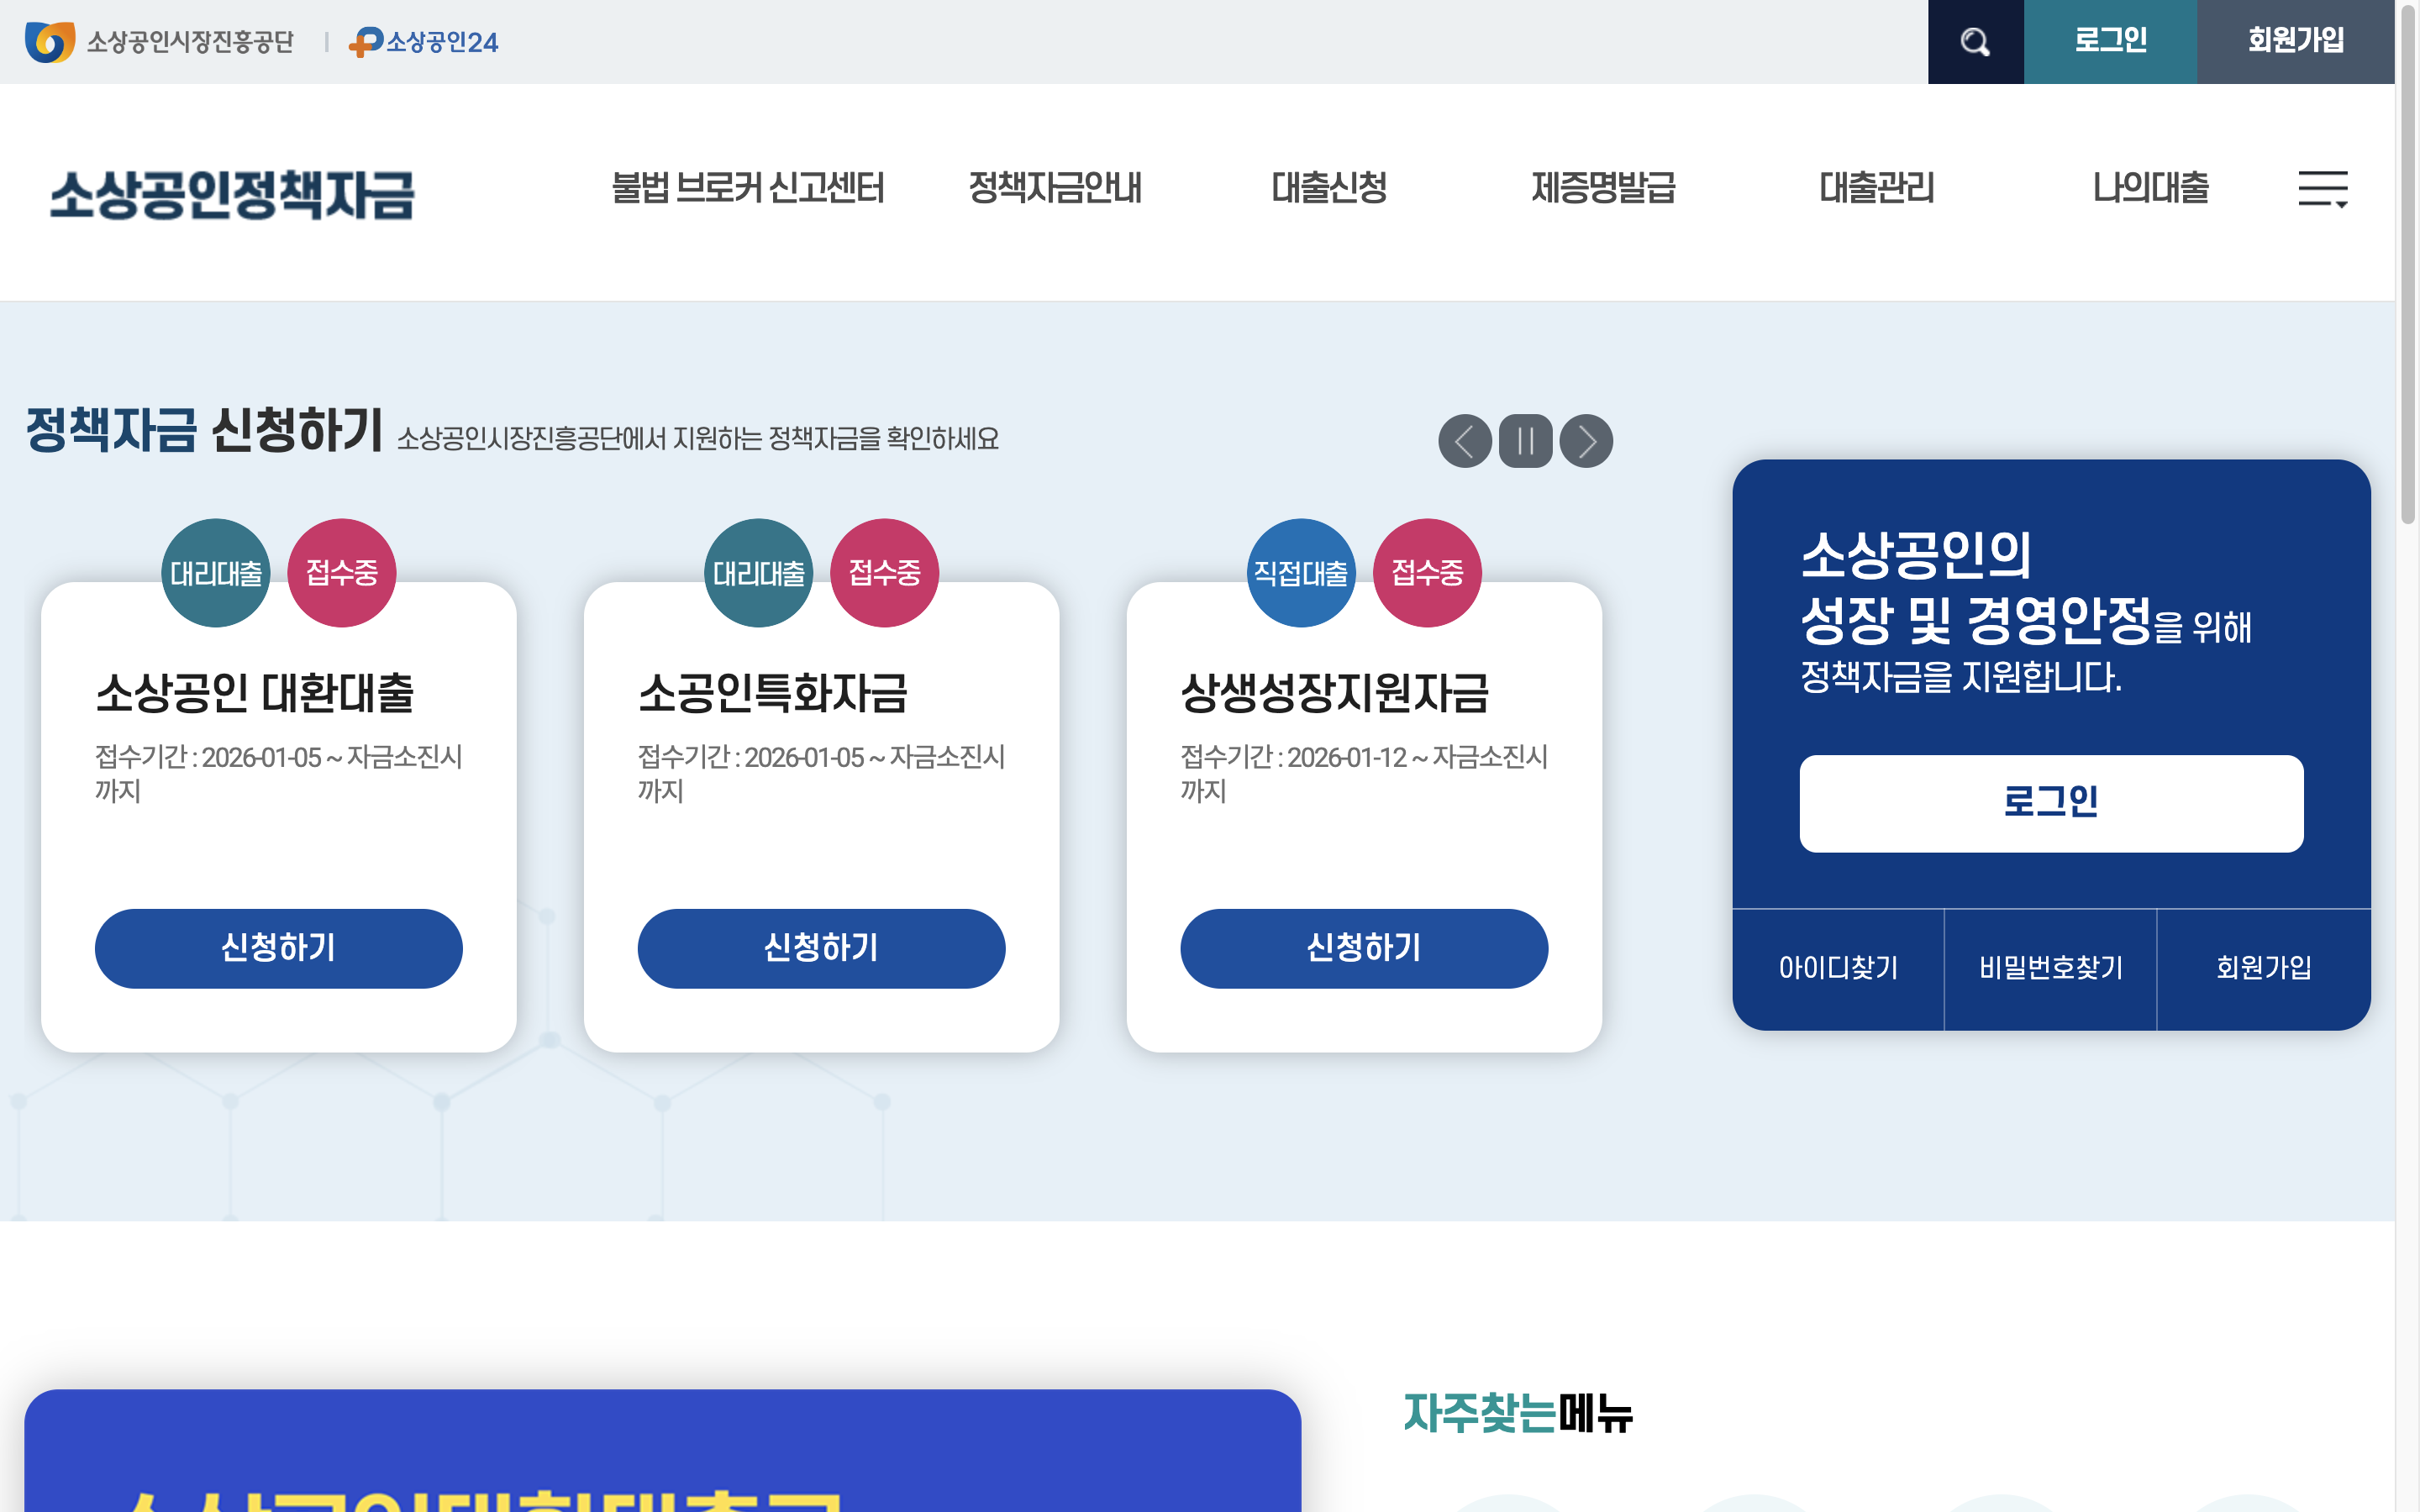Click the 상생성장지원자금 card title
The width and height of the screenshot is (2420, 1512).
click(1335, 693)
